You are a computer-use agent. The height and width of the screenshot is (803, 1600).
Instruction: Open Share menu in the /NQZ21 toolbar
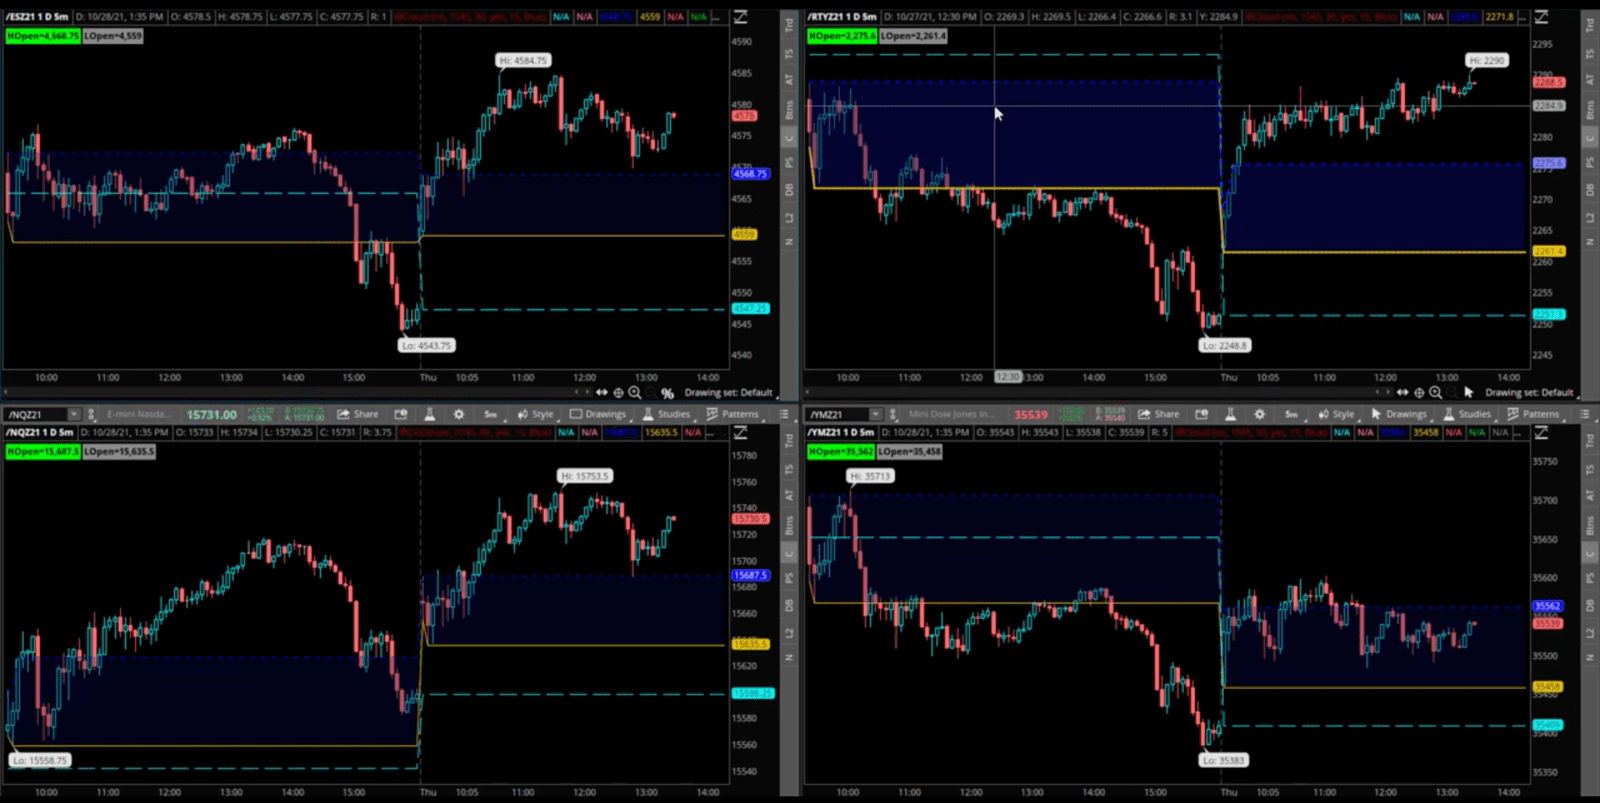[x=357, y=414]
